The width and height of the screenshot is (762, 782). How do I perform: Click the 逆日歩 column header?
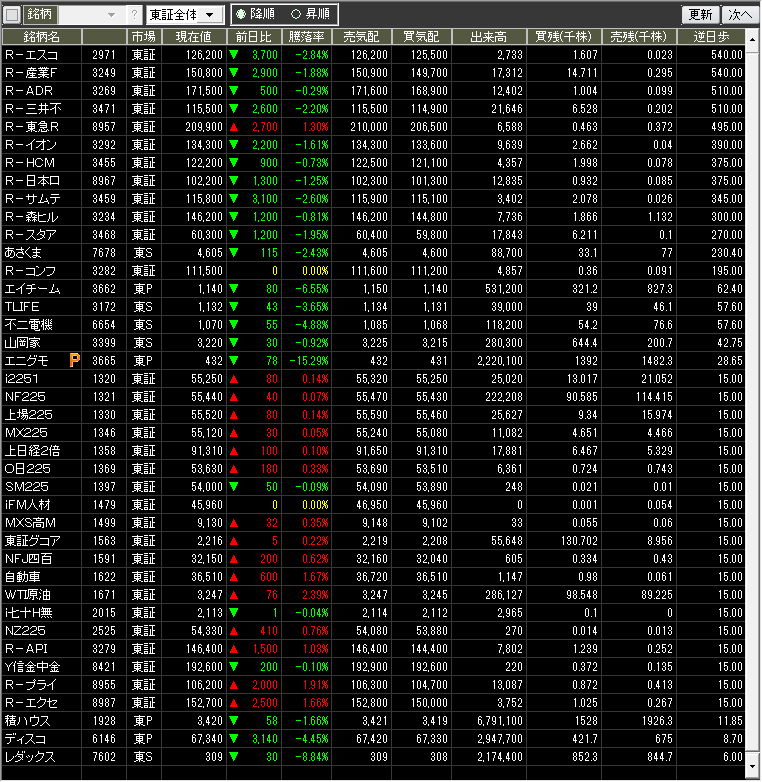(x=716, y=36)
